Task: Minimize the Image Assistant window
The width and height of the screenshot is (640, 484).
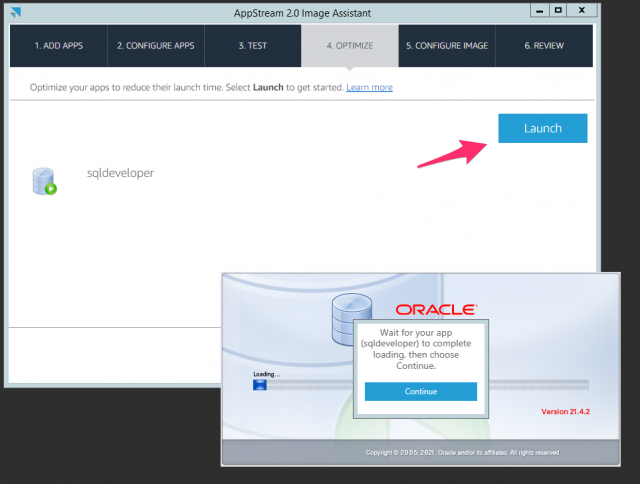Action: coord(540,10)
